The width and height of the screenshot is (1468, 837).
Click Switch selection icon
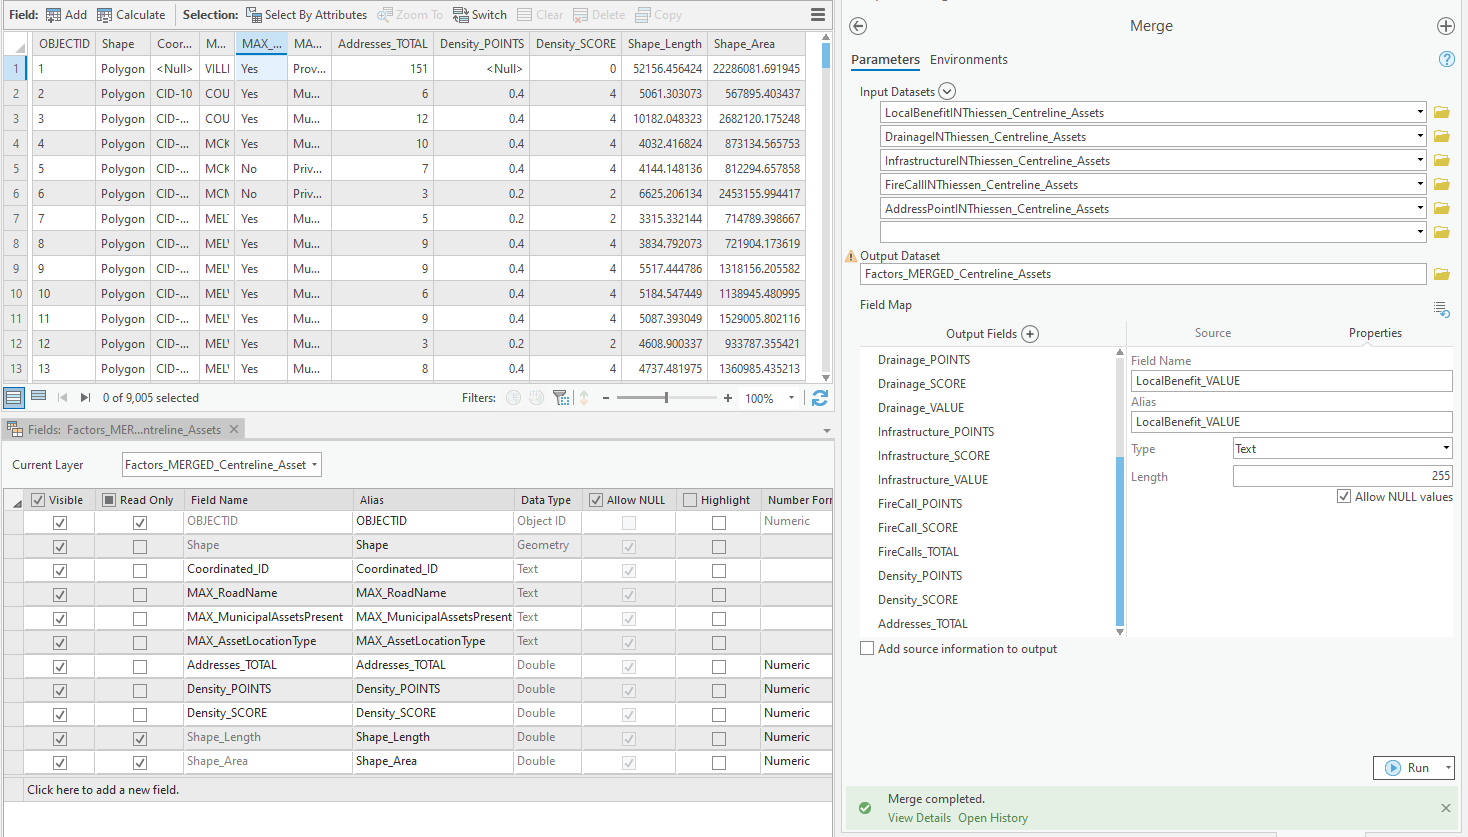(x=480, y=15)
